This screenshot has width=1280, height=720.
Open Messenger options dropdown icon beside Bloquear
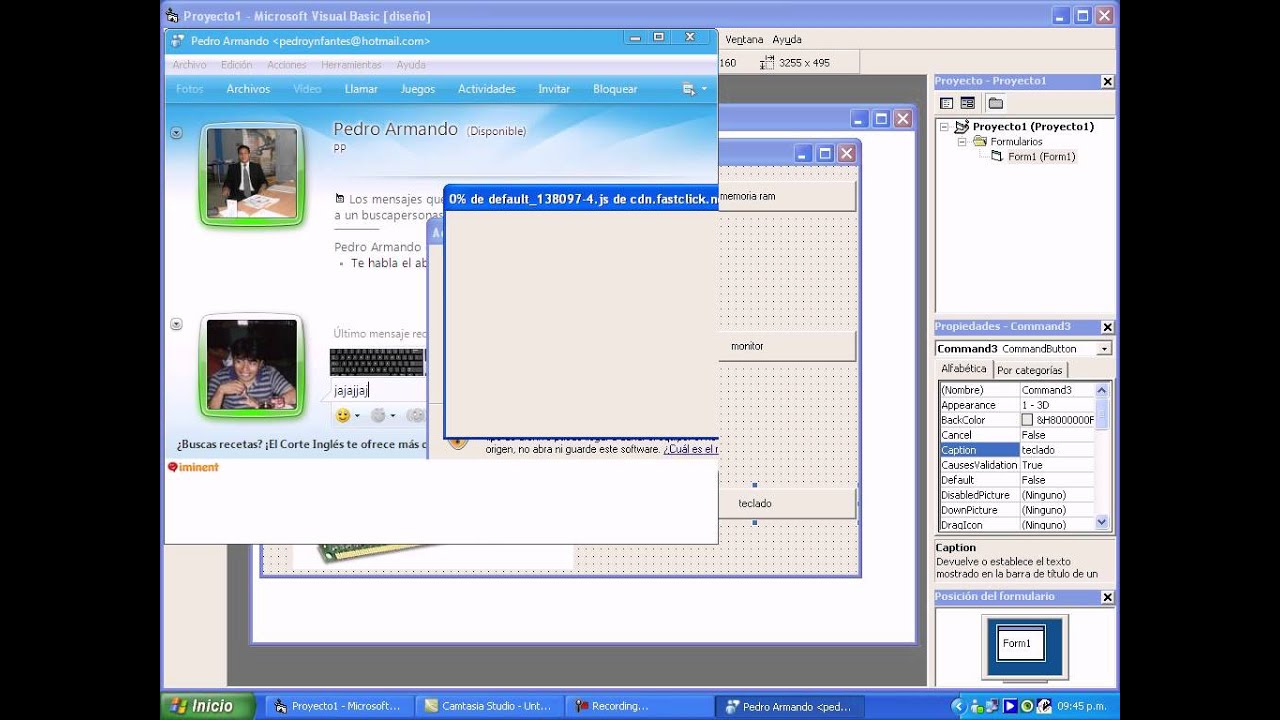point(694,89)
